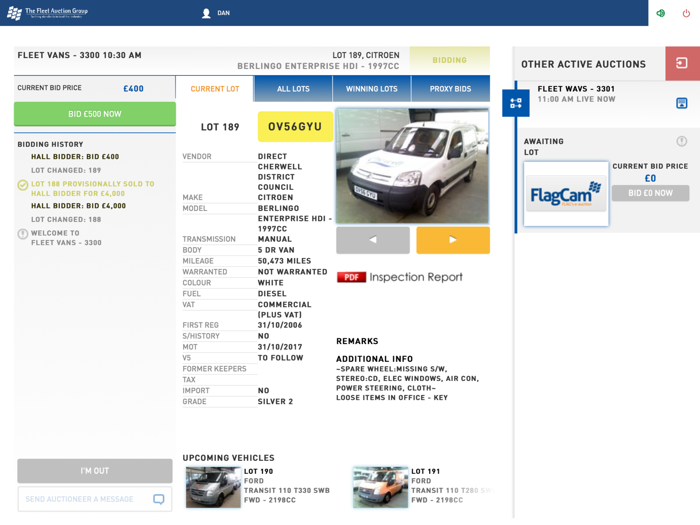The height and width of the screenshot is (525, 700).
Task: Click the info icon beside Awaiting Lot
Action: tap(682, 141)
